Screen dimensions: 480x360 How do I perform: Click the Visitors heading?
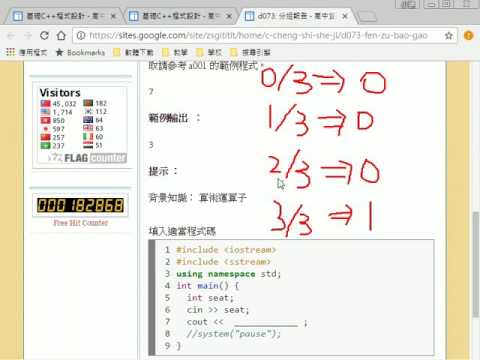tap(60, 93)
